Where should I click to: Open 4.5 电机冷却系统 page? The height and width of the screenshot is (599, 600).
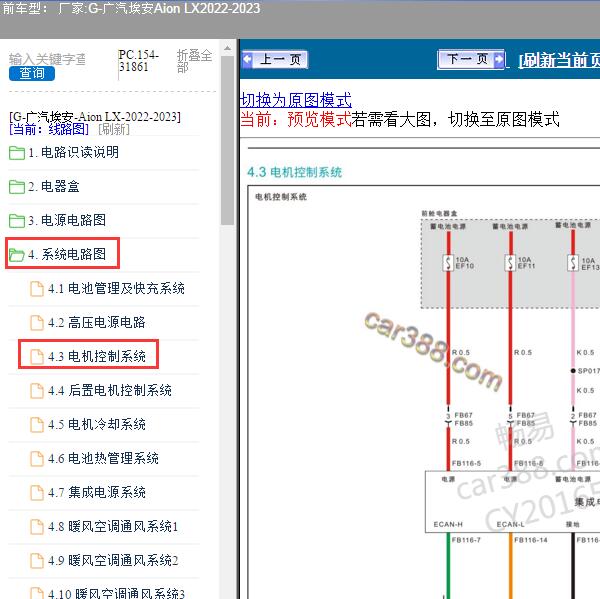(x=97, y=424)
